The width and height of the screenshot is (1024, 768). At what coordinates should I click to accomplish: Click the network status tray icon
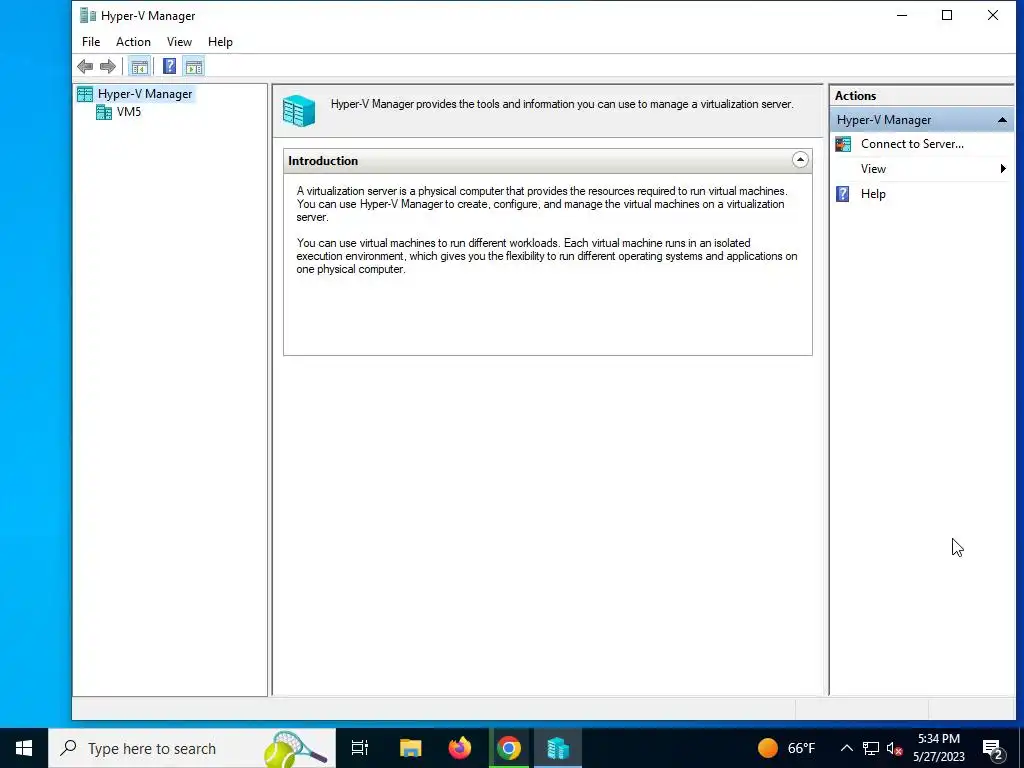[871, 748]
